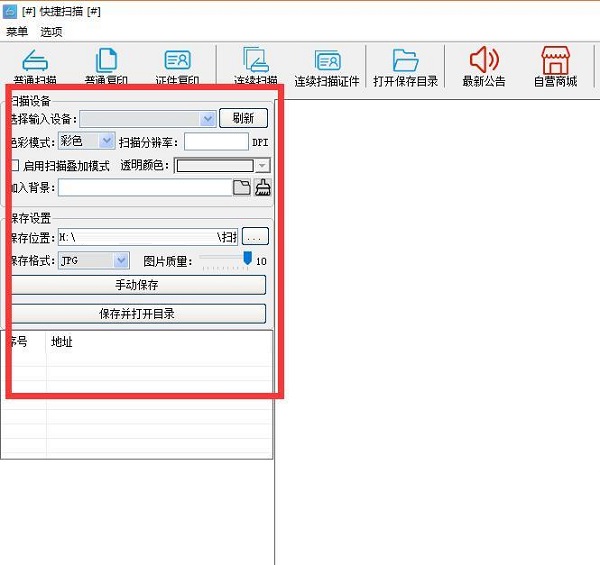Click the 加入背景 path input field

coord(145,188)
